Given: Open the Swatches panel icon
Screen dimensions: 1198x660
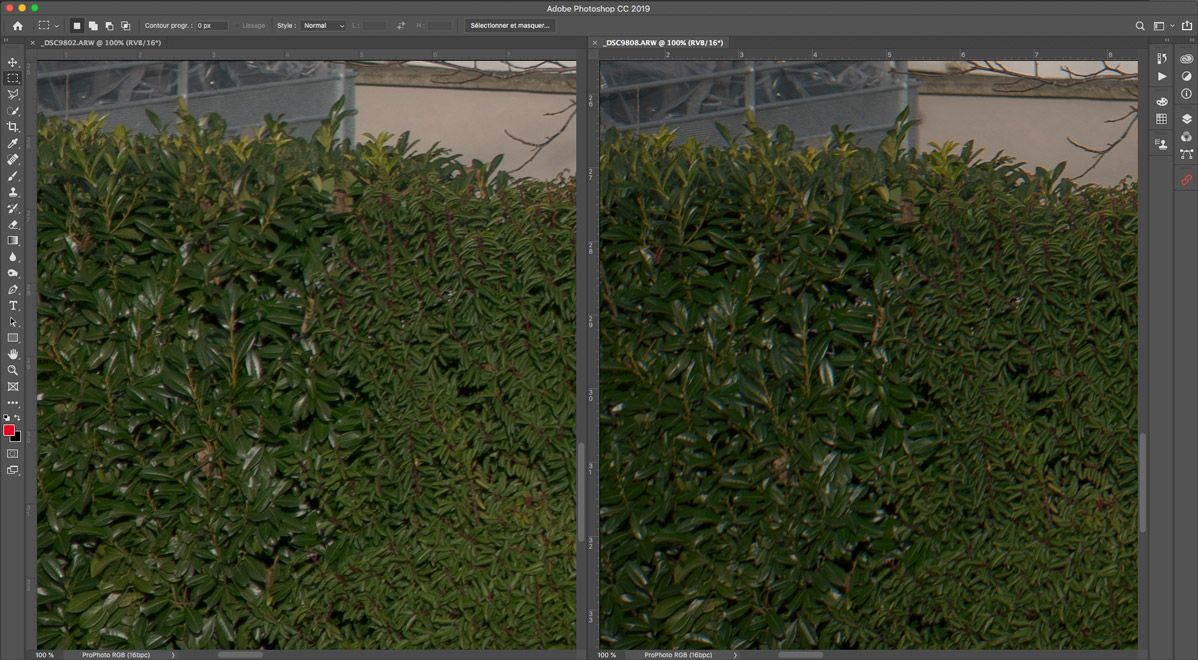Looking at the screenshot, I should 1161,119.
